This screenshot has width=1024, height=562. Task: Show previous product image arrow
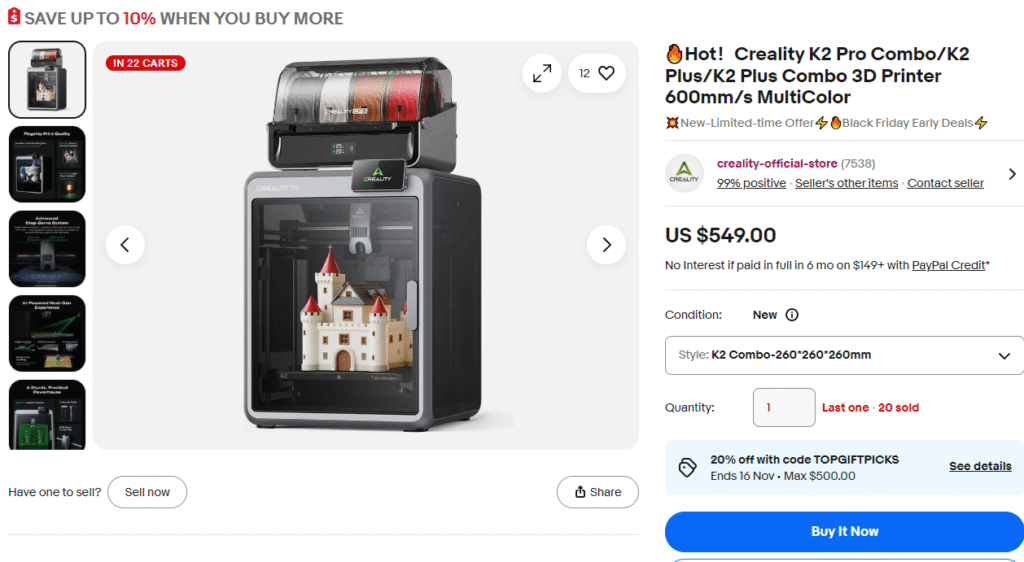click(125, 244)
